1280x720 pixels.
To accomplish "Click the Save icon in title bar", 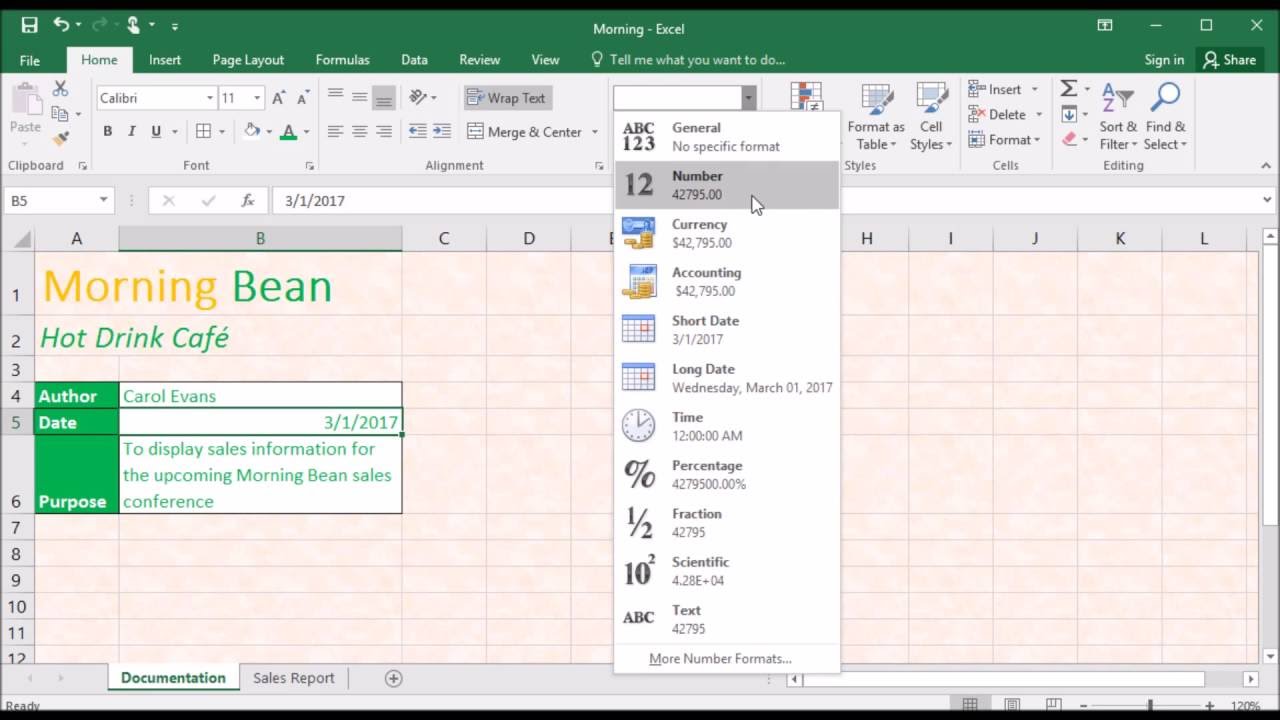I will click(x=29, y=25).
